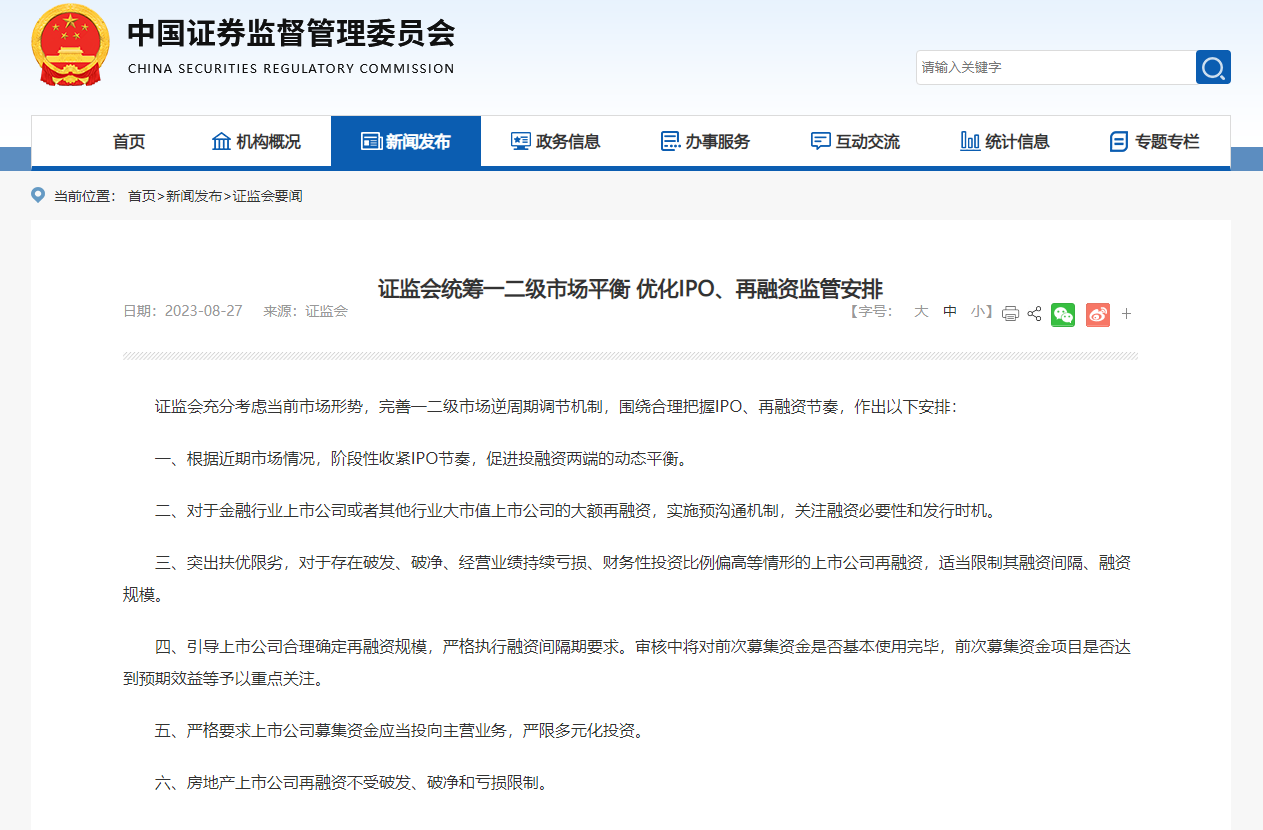Go to the 政务信息 navigation tab

[556, 141]
